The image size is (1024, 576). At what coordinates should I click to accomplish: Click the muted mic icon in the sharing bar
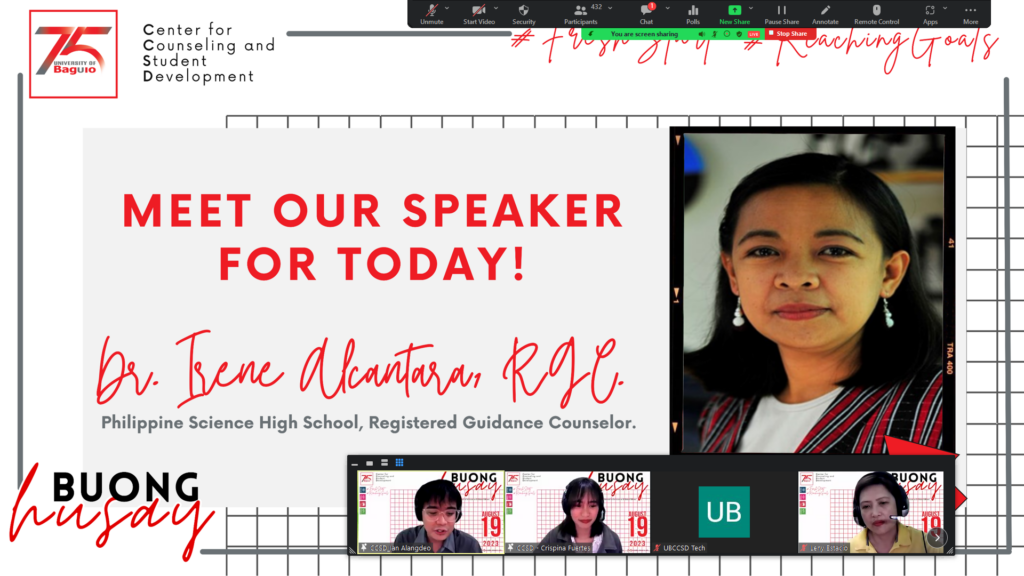714,34
